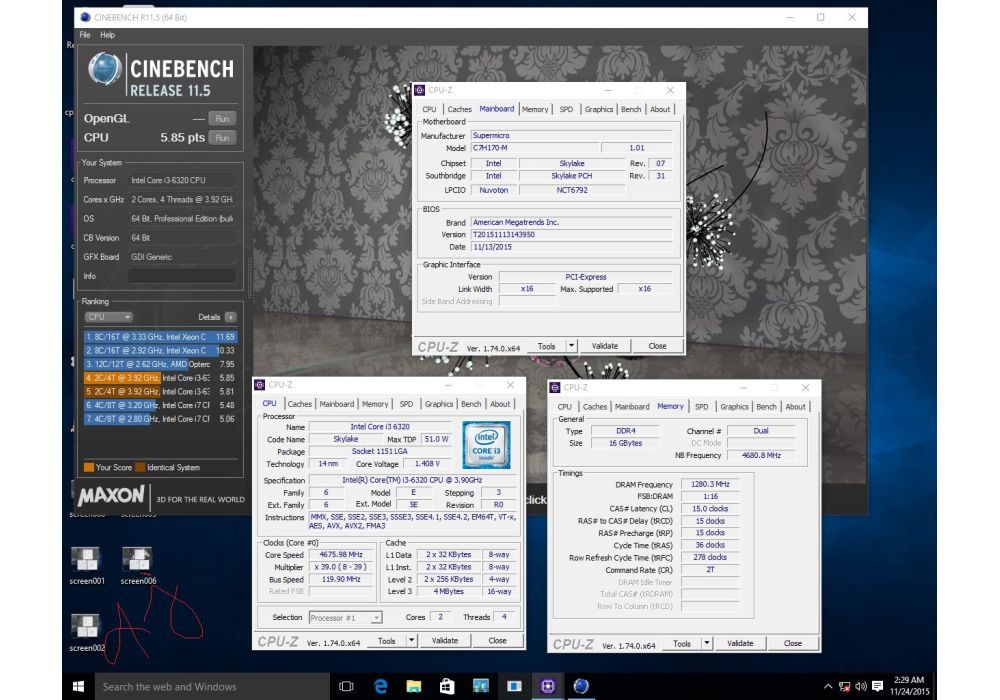Click the DRAM Frequency value 1280.3 MHz
This screenshot has width=1000, height=700.
(x=710, y=484)
